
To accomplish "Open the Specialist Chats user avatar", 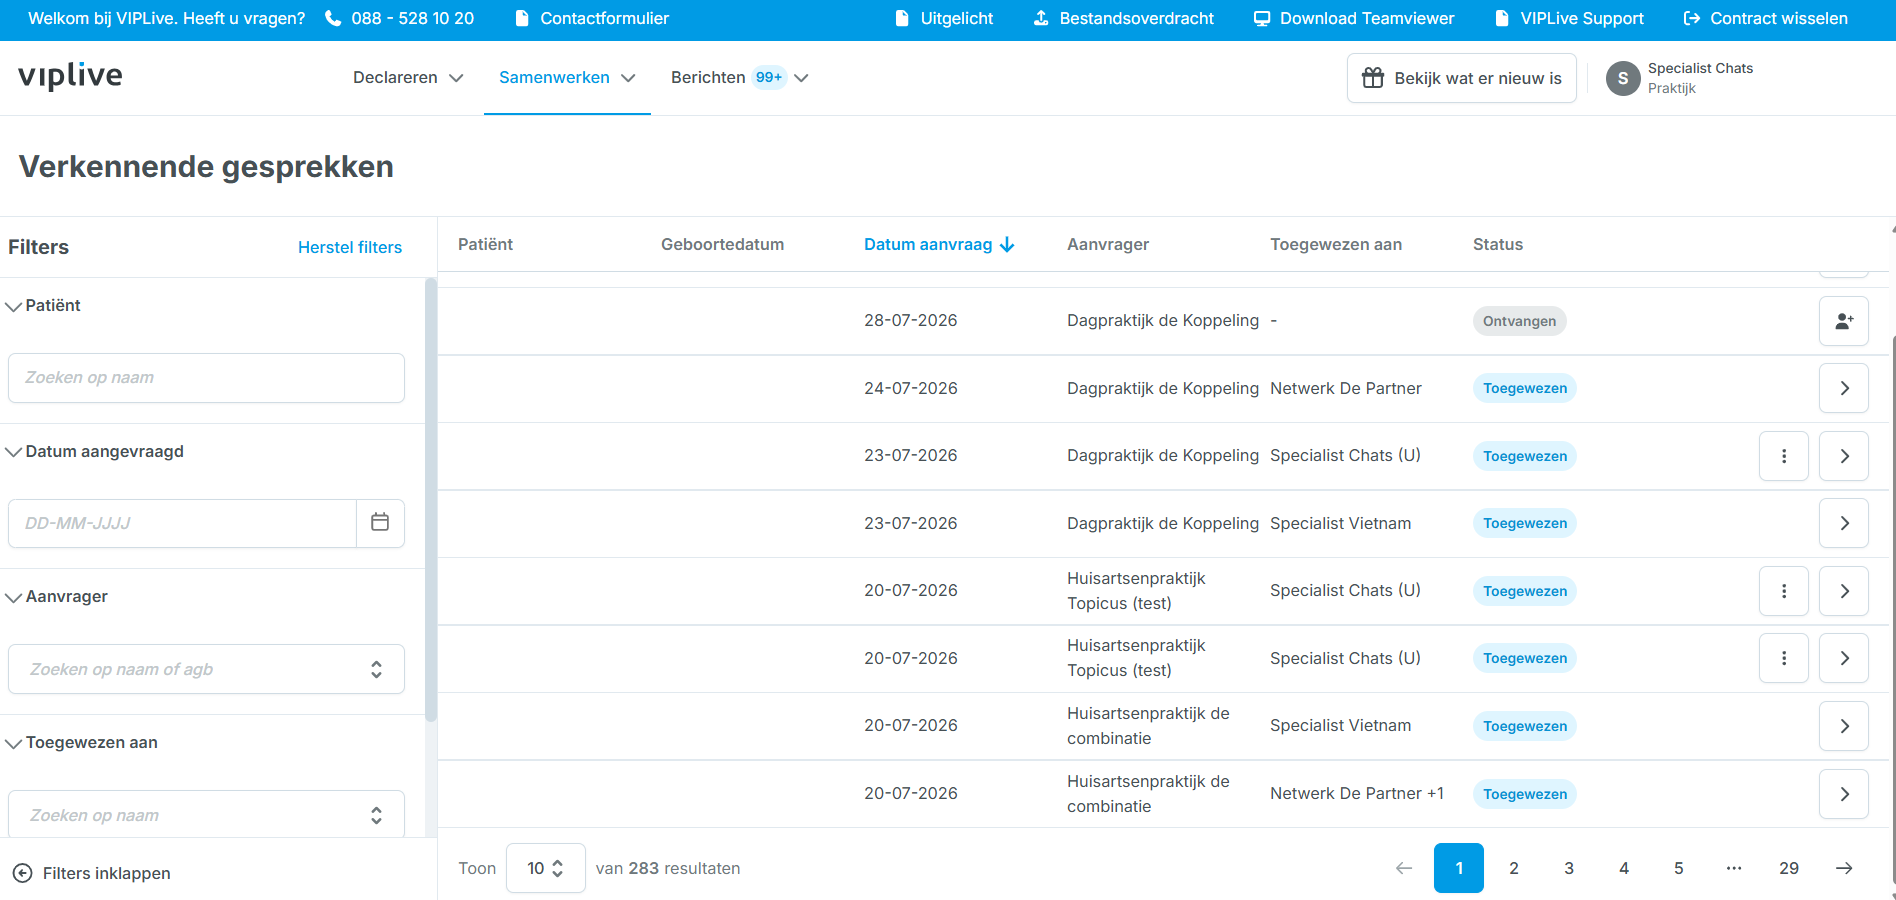I will [1623, 78].
